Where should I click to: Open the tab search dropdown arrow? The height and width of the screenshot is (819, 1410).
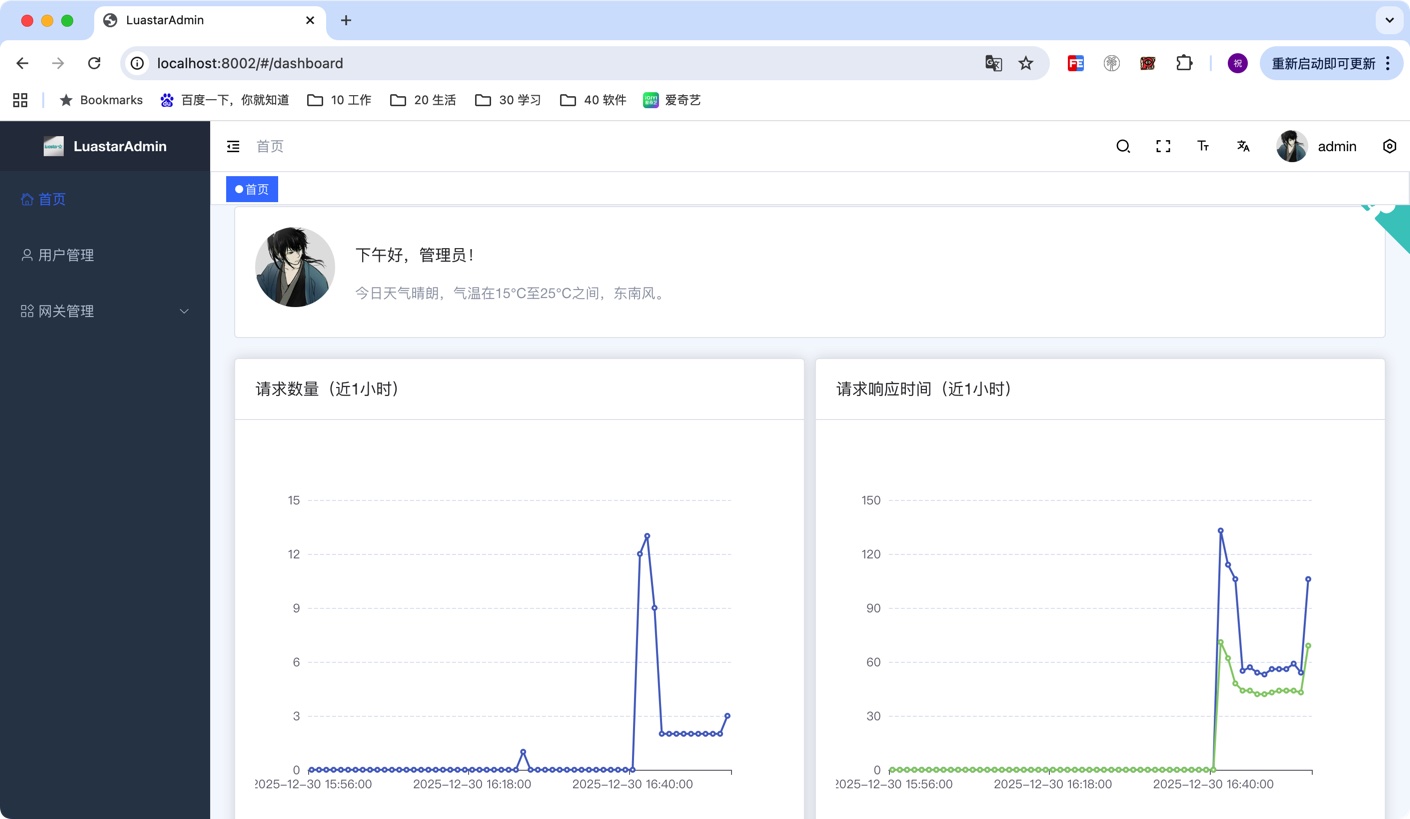[1389, 20]
